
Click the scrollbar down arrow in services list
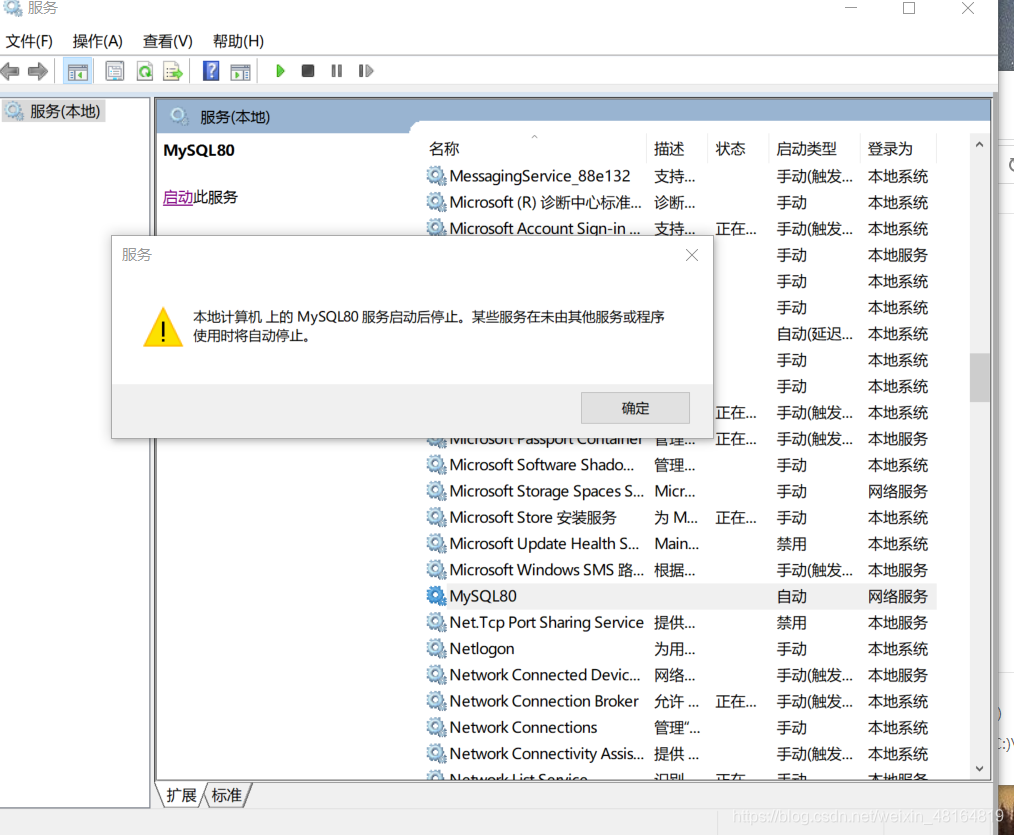pyautogui.click(x=979, y=768)
